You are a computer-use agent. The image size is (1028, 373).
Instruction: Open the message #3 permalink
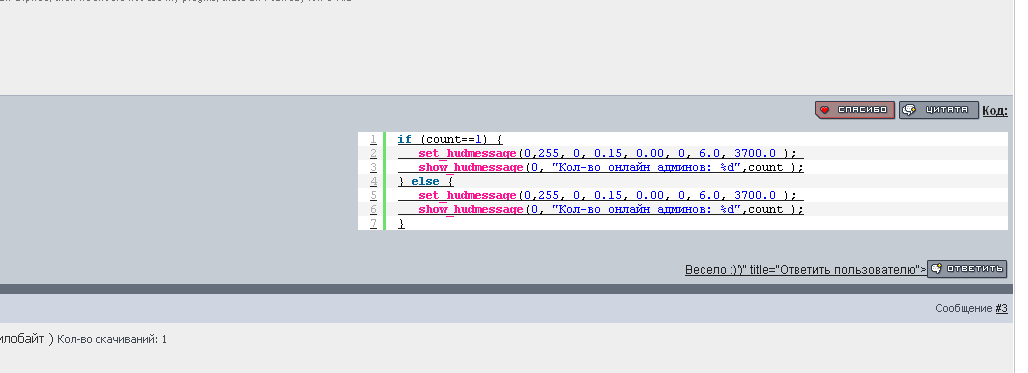[1001, 308]
